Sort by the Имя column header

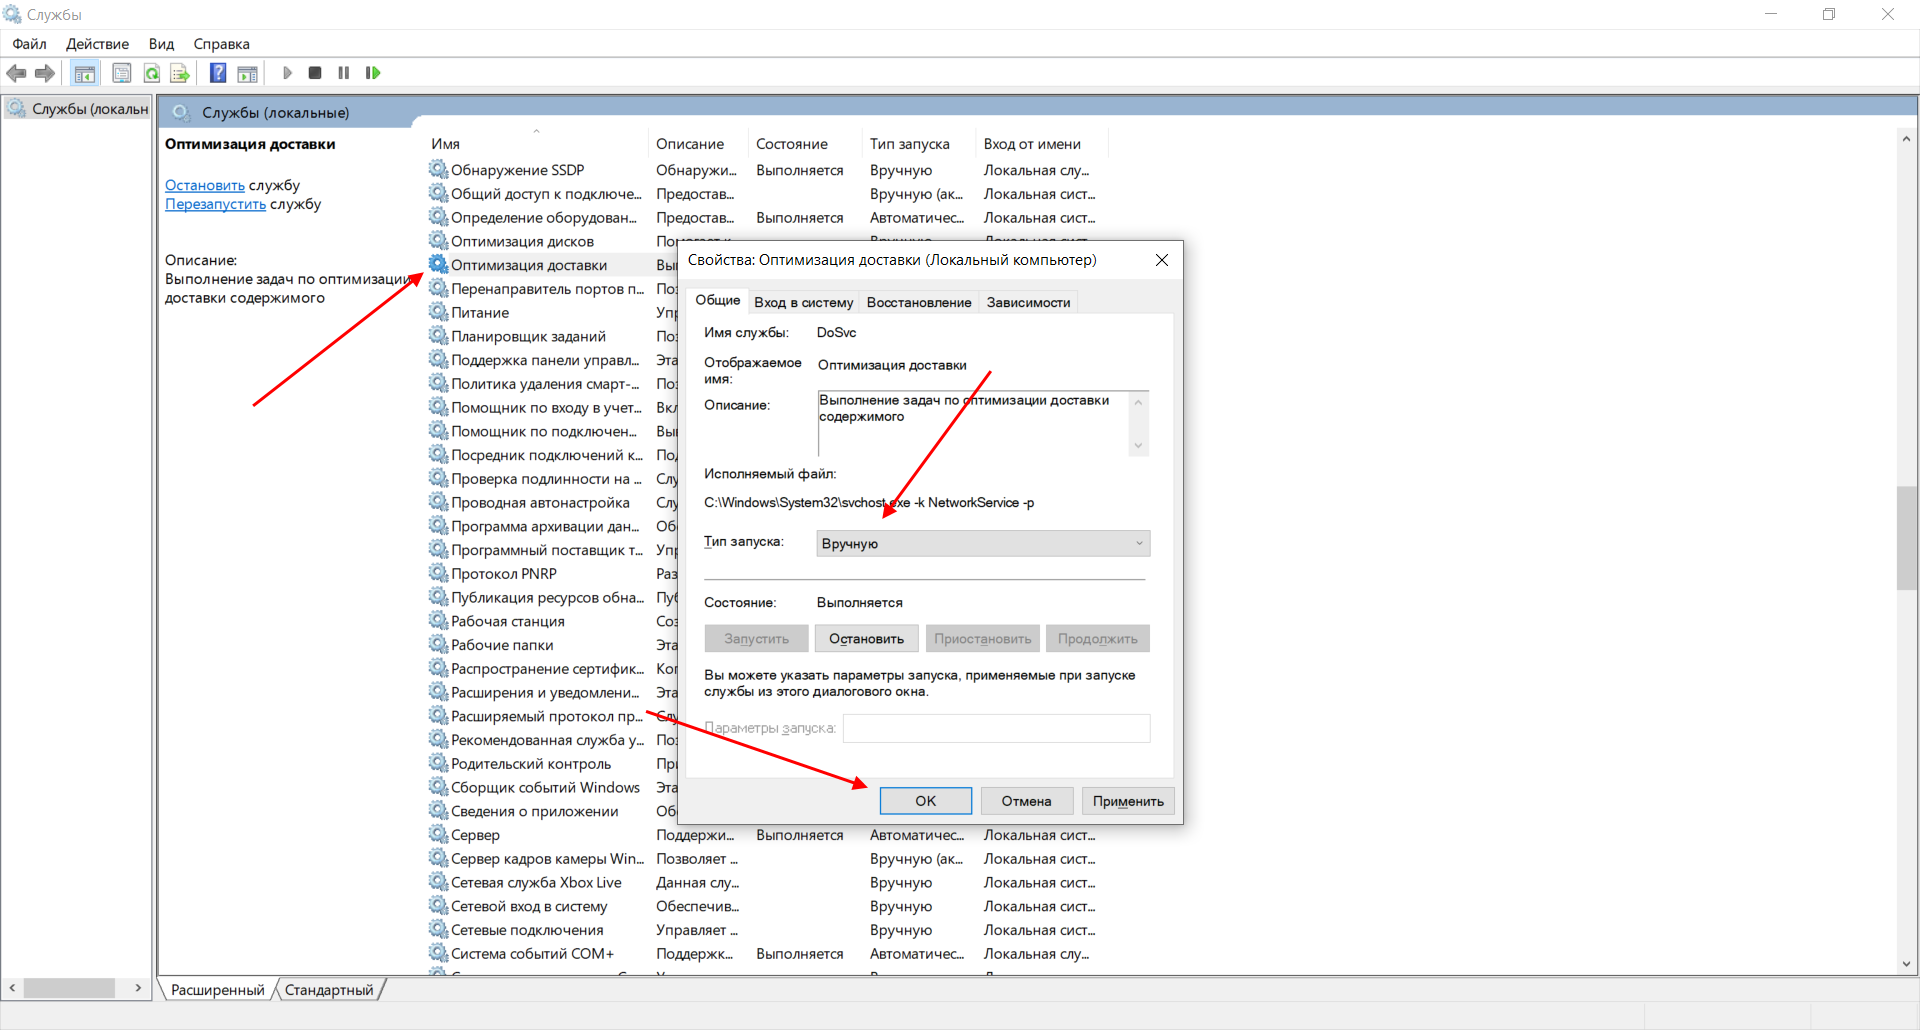coord(536,144)
